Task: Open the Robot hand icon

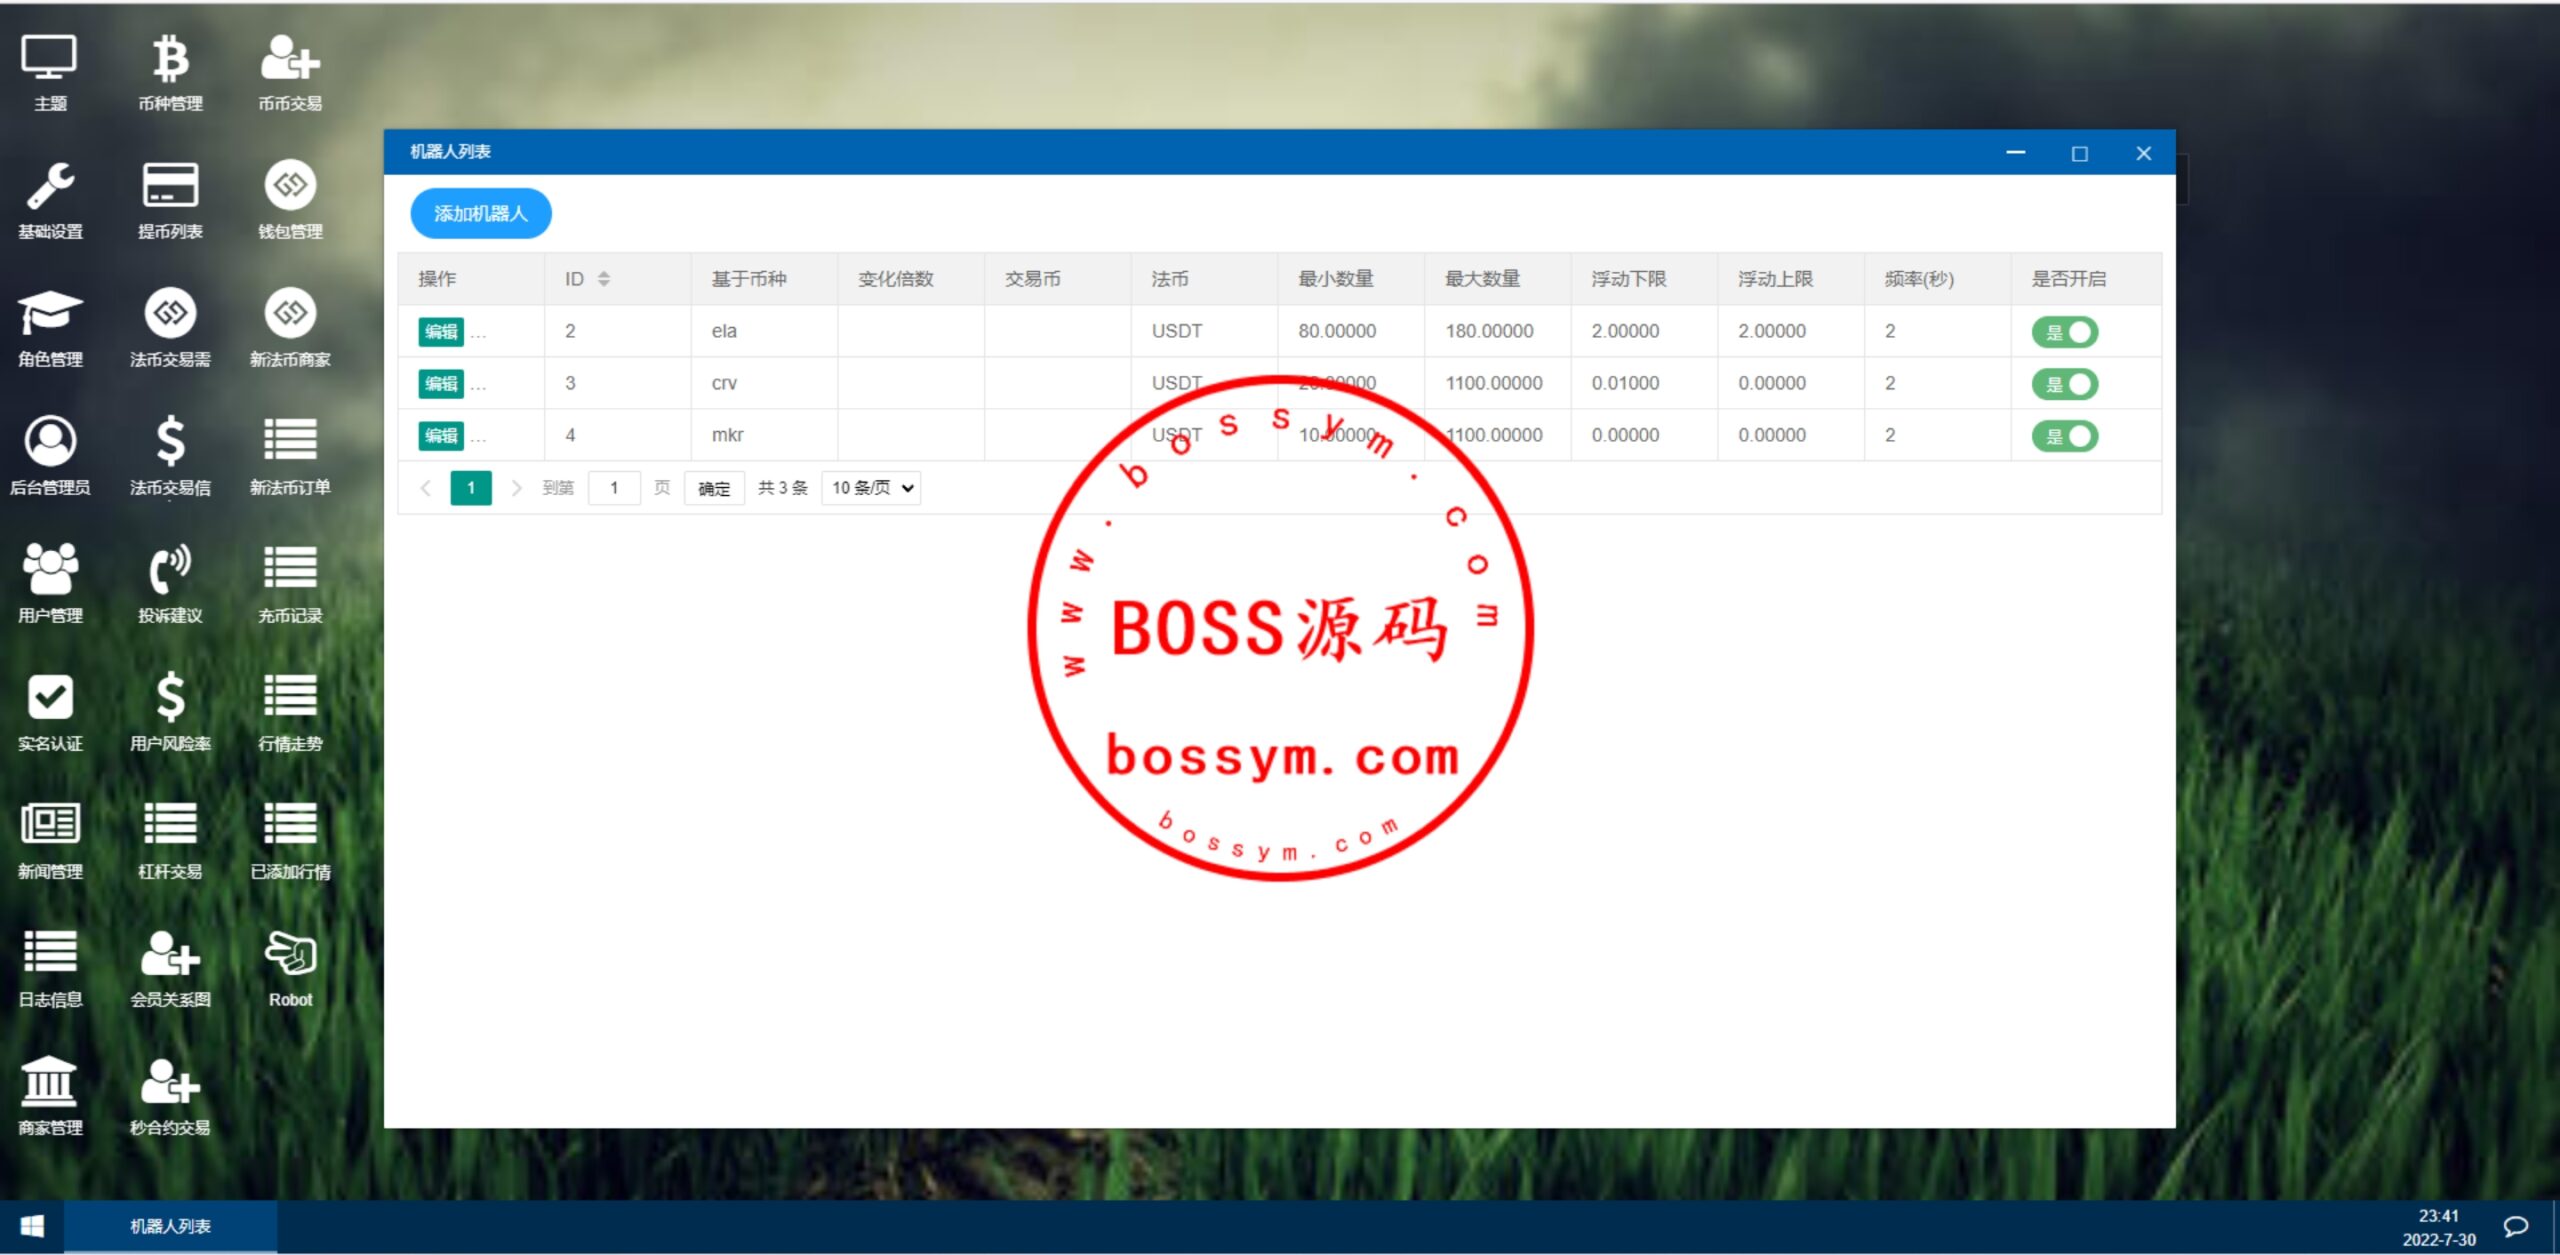Action: pyautogui.click(x=290, y=969)
